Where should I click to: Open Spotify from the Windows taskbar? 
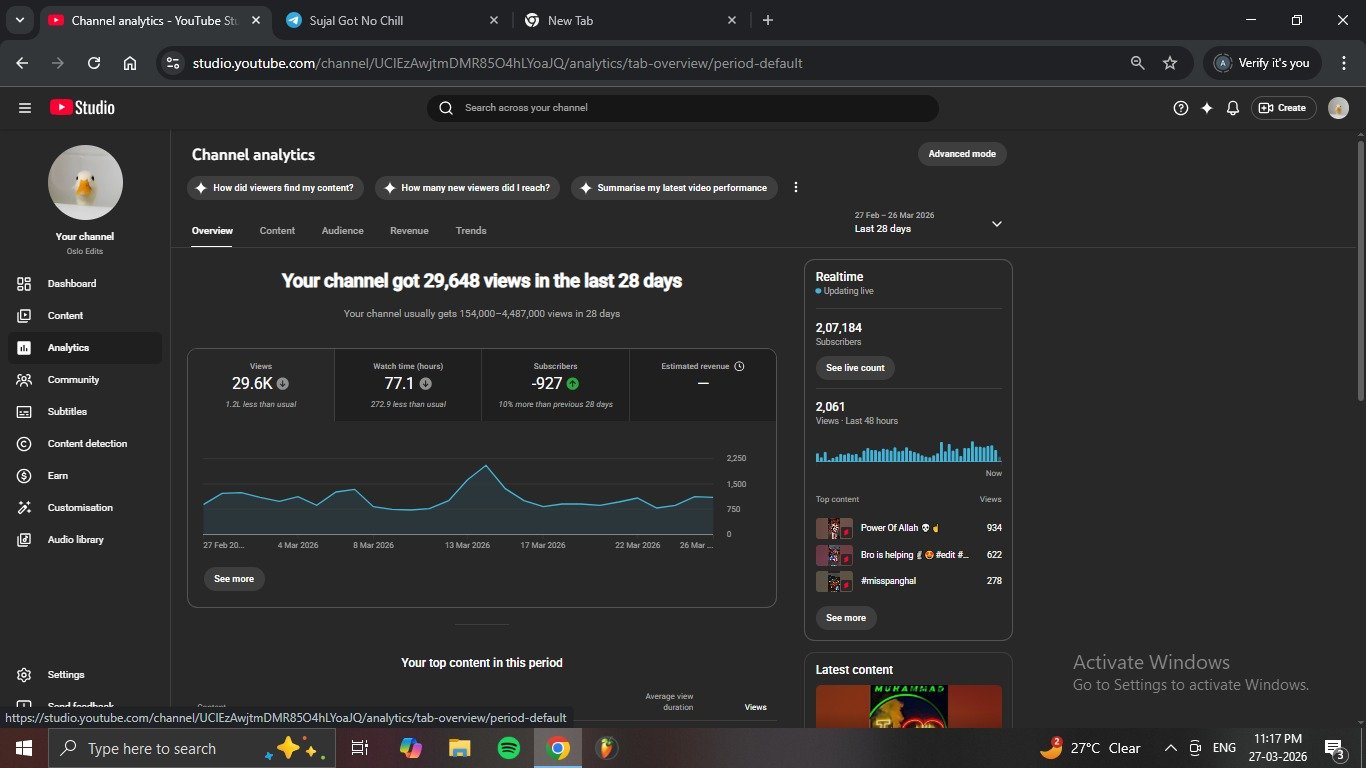pyautogui.click(x=509, y=748)
